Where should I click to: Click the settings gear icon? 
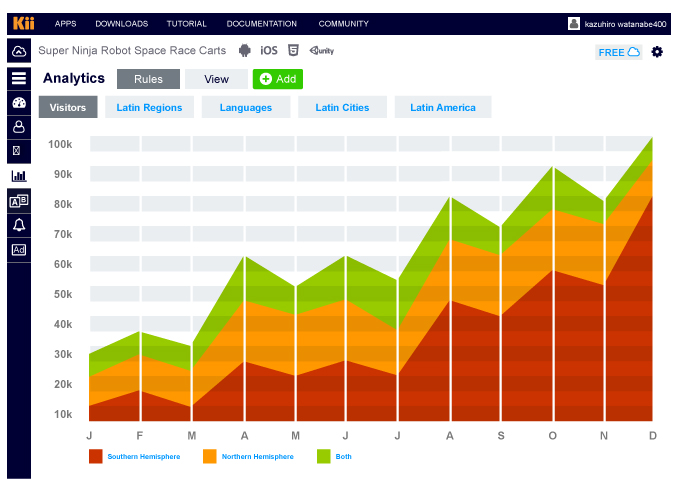[x=657, y=52]
